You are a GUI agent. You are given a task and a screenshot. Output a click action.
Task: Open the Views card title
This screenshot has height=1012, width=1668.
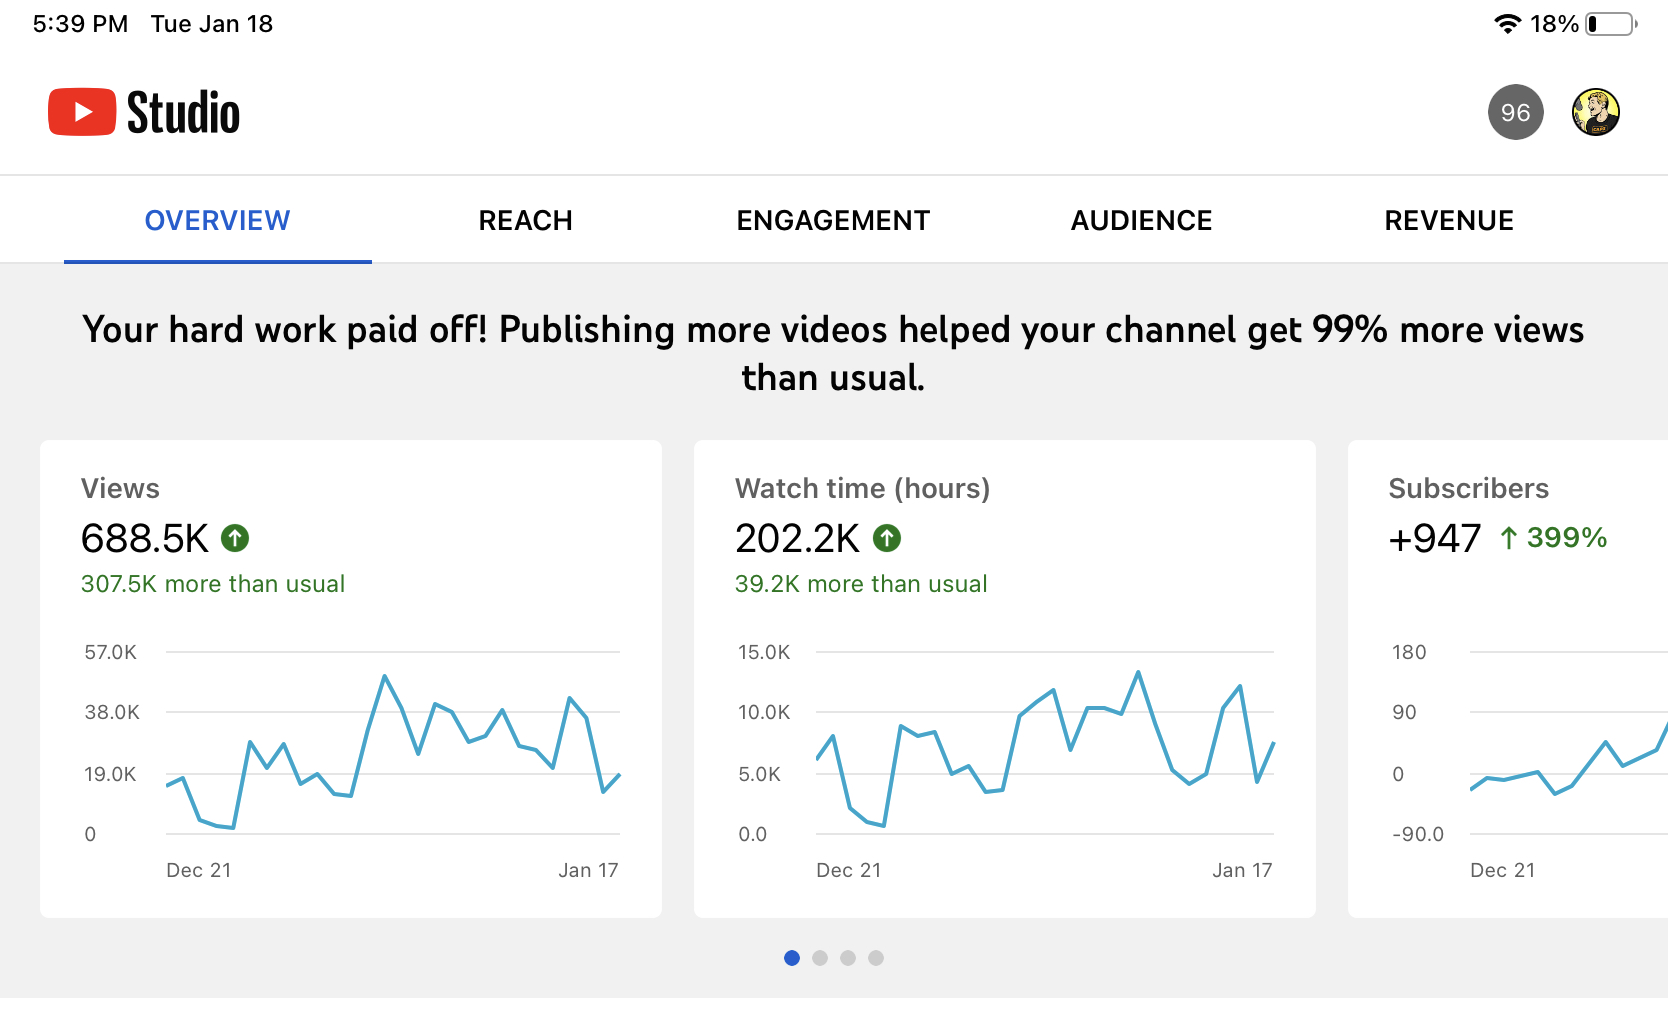point(120,488)
